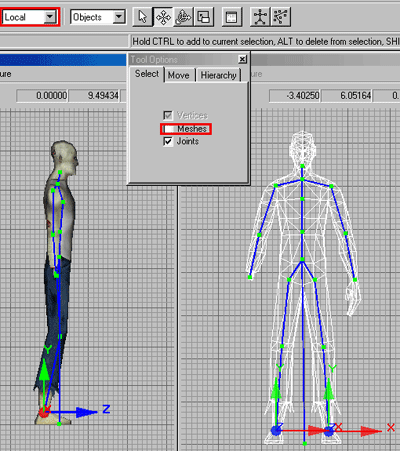400x451 pixels.
Task: Select the skeleton figure joint tool
Action: click(260, 17)
